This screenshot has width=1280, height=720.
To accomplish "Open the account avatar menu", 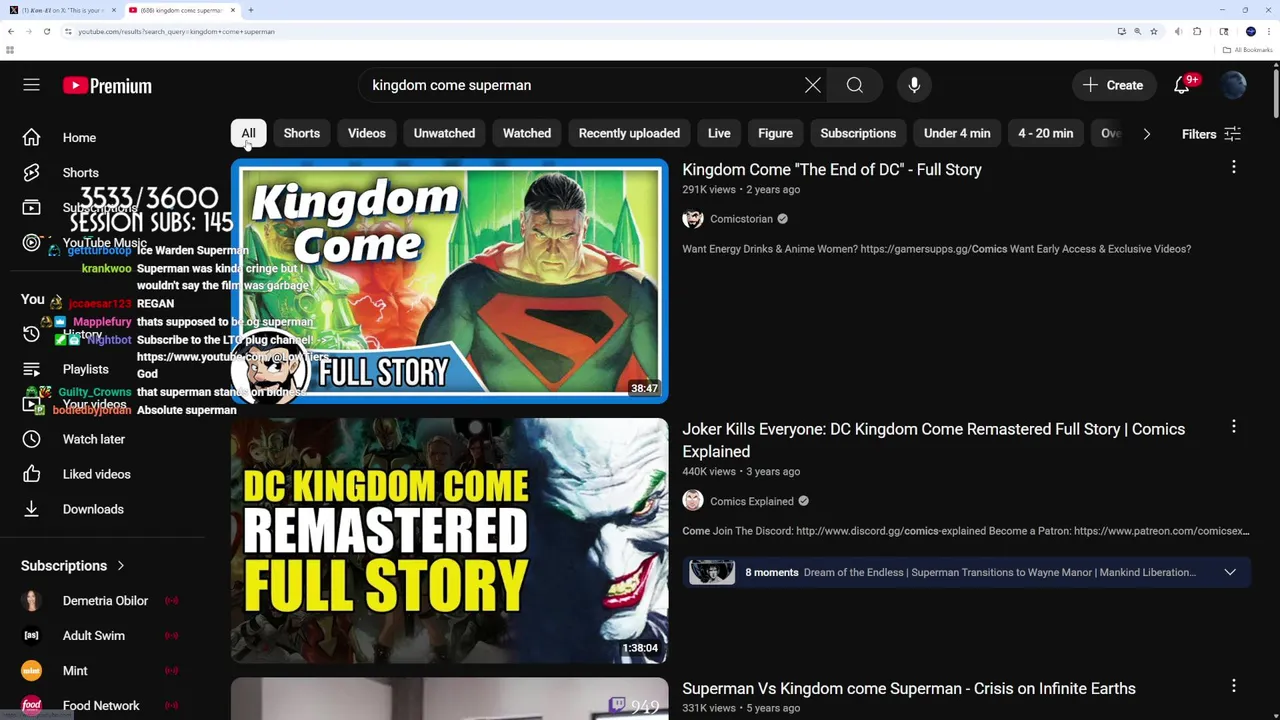I will pos(1234,85).
